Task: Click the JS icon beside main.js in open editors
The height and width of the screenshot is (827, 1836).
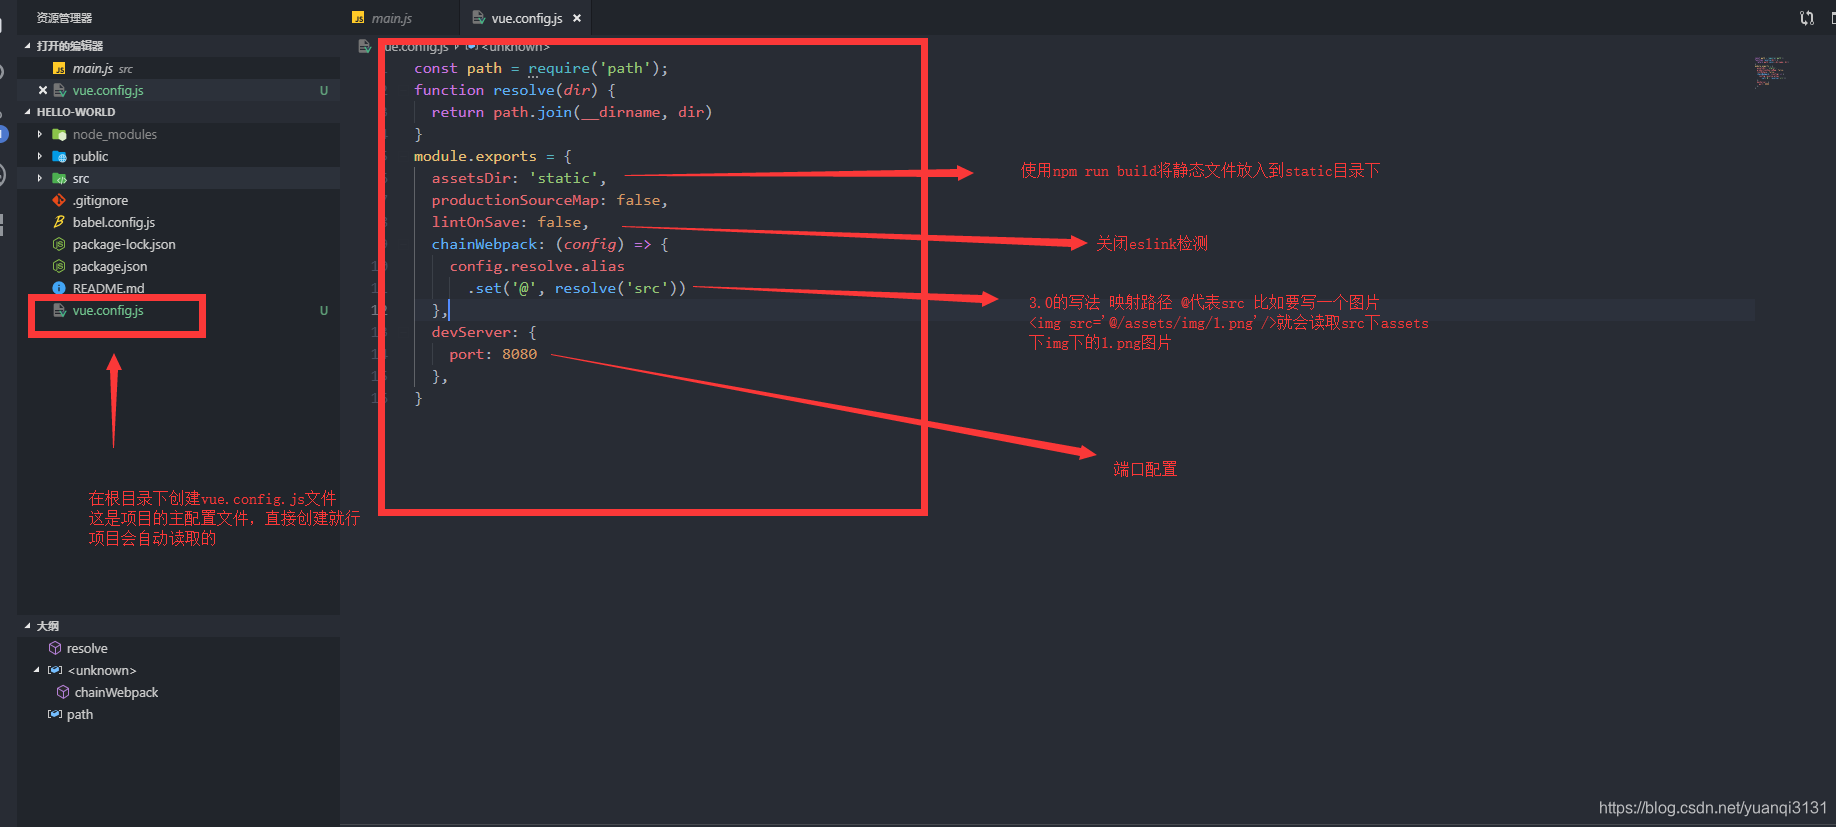Action: [x=59, y=68]
